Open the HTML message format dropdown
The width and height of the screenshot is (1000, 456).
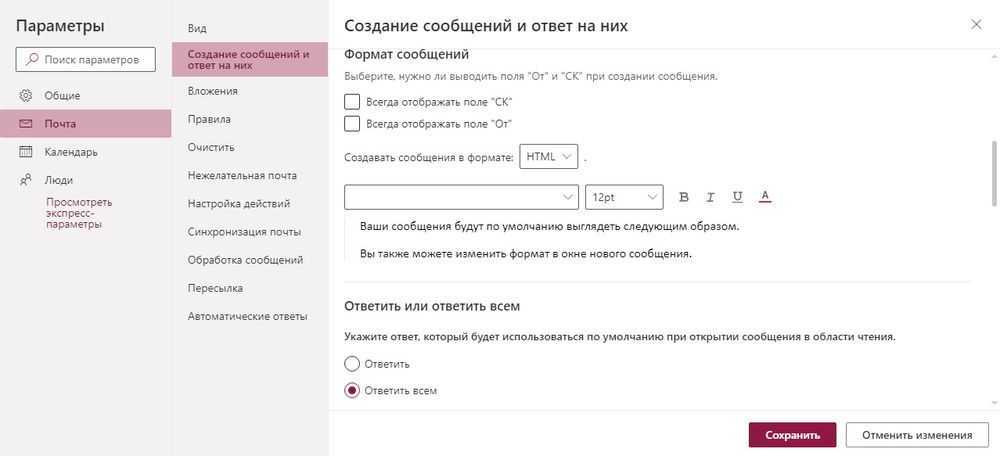(x=548, y=157)
